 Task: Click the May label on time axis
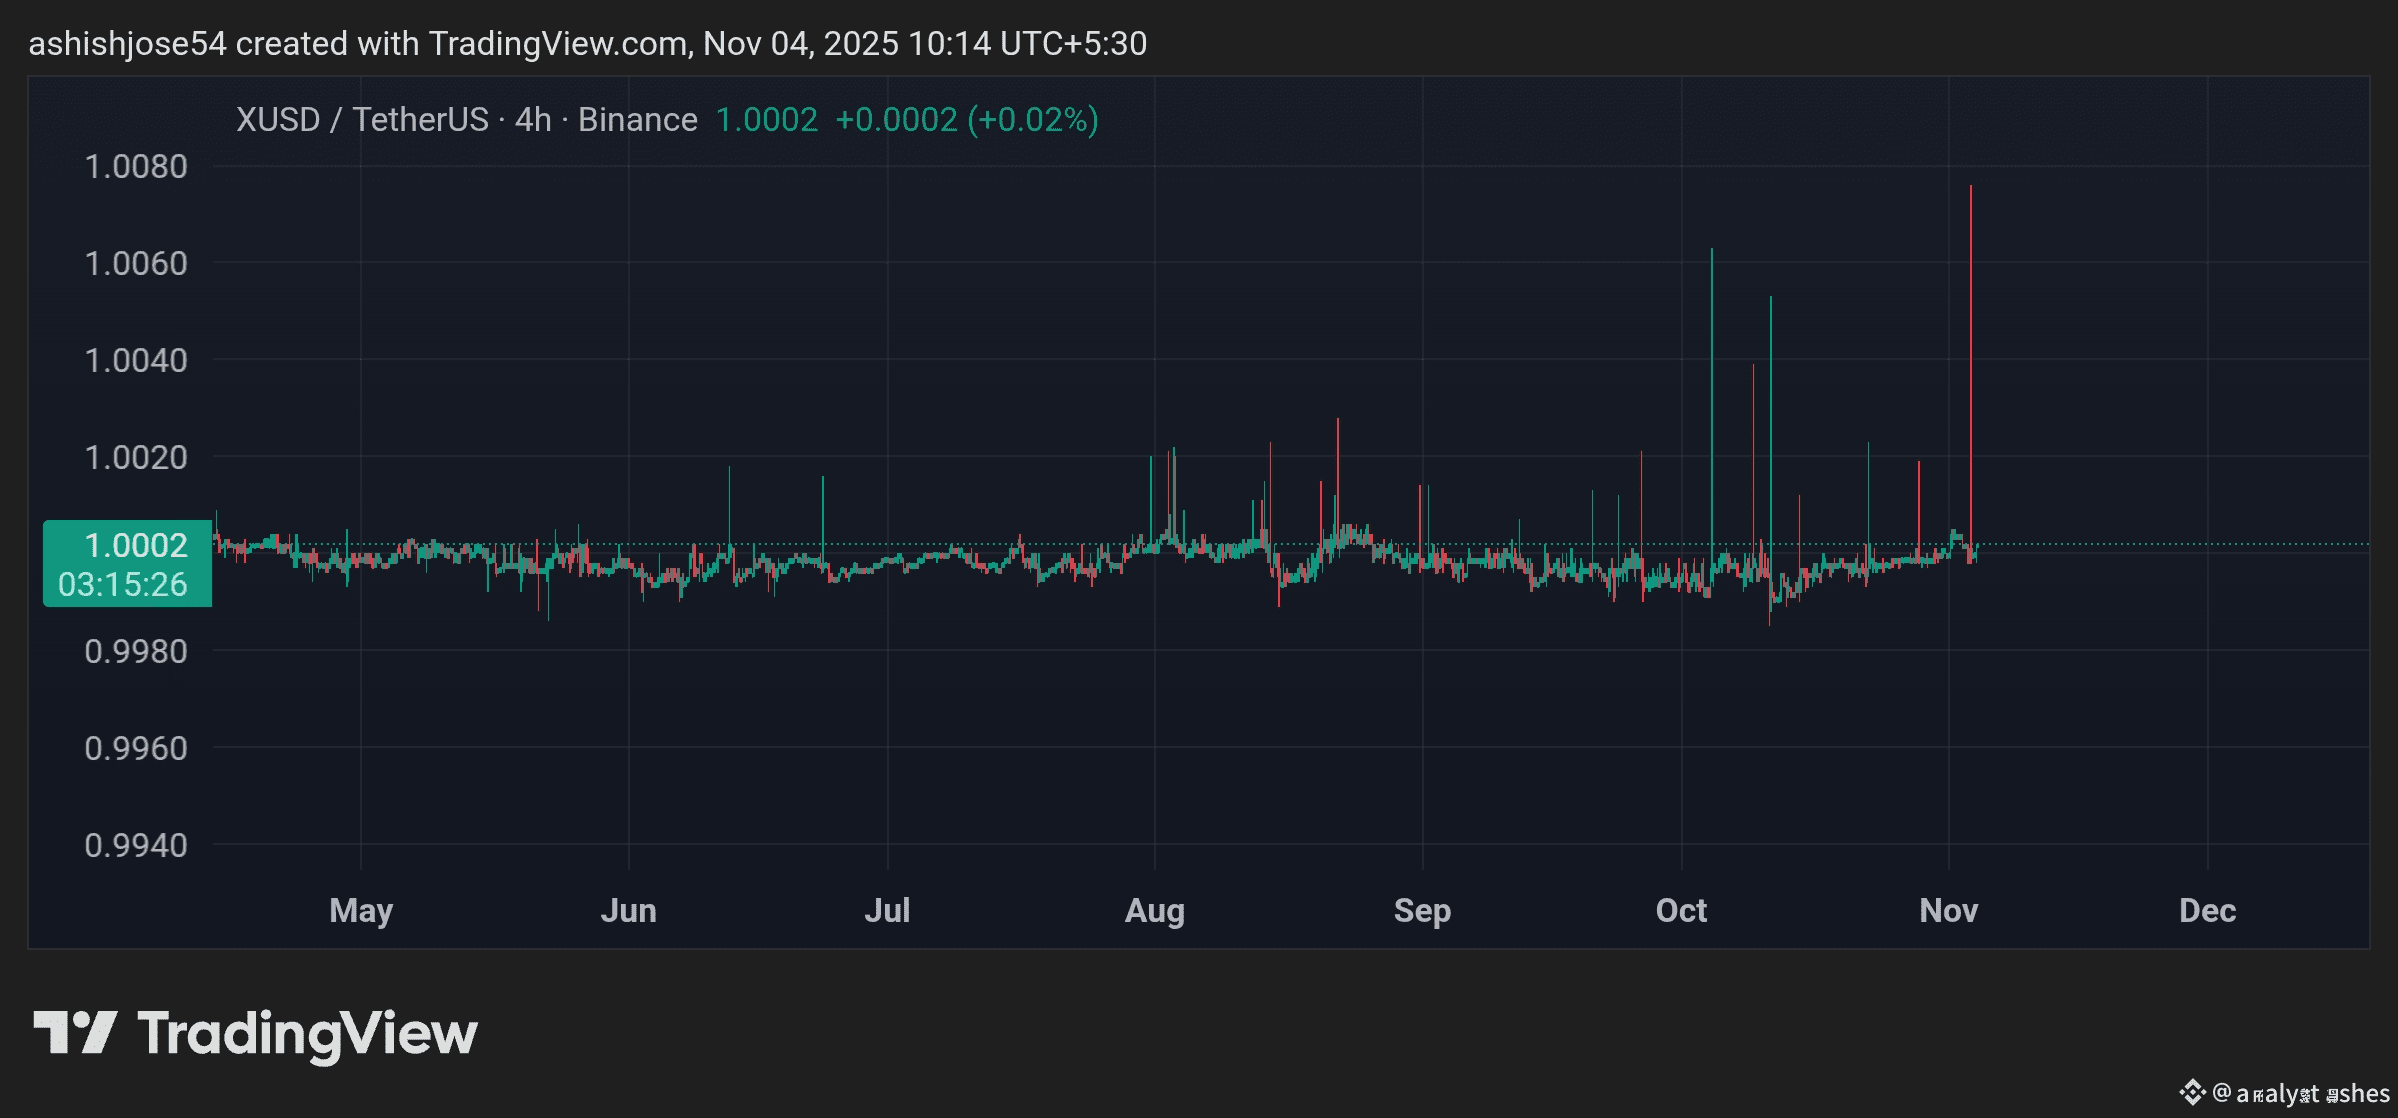click(361, 910)
